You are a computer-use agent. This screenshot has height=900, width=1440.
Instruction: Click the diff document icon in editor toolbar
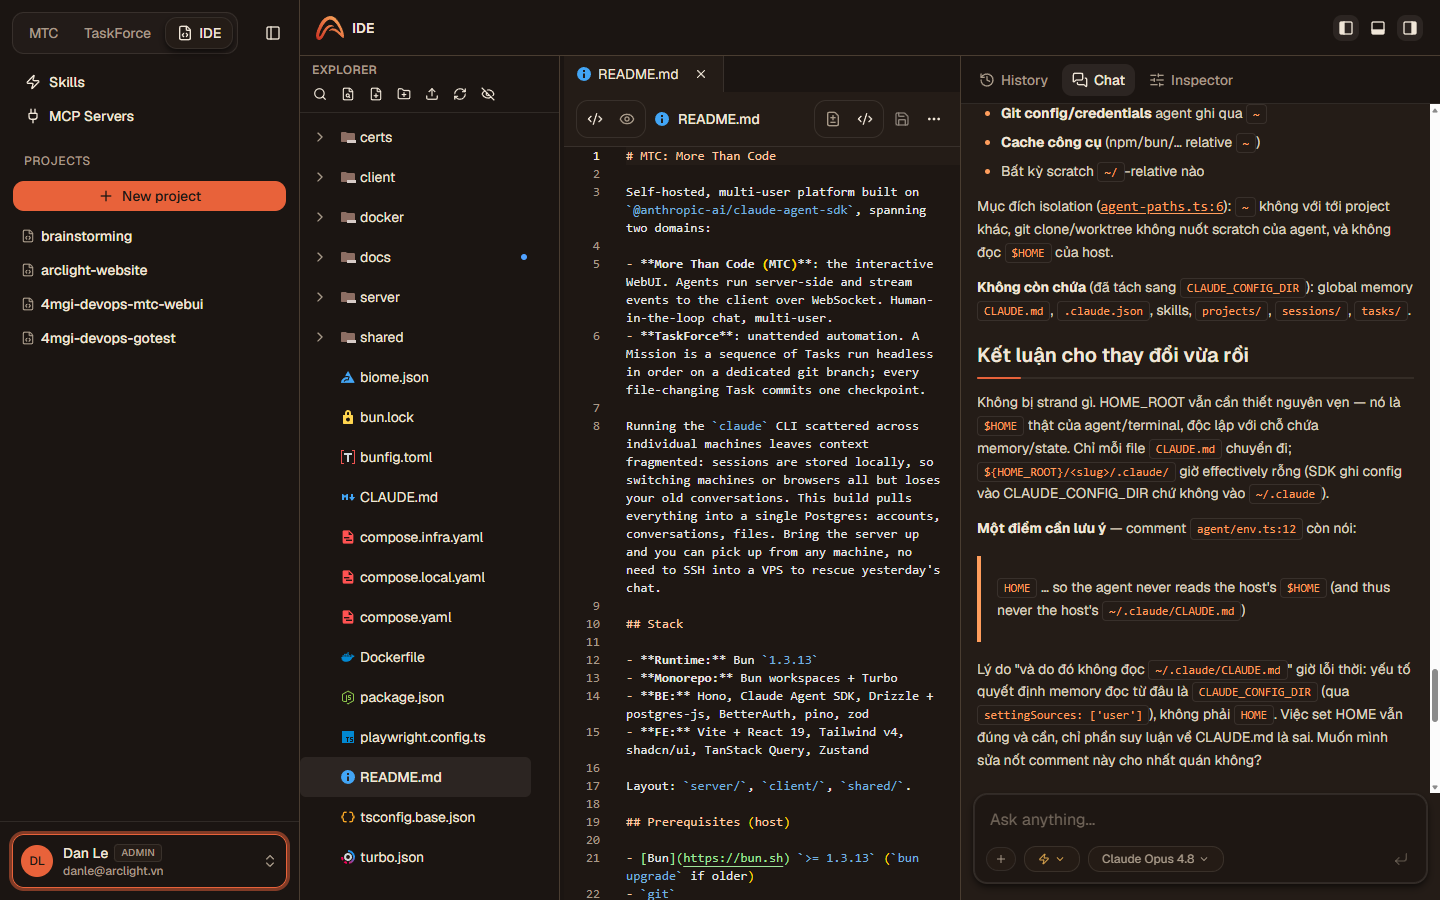tap(833, 119)
